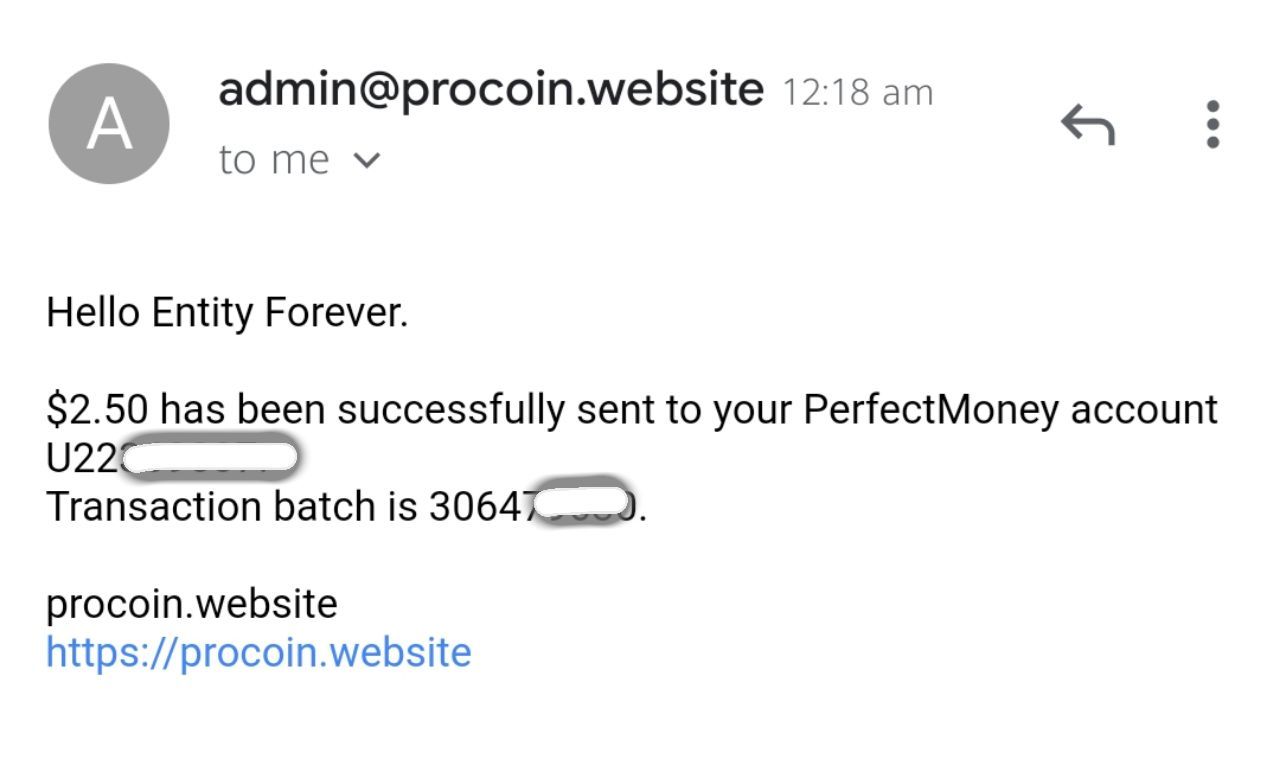This screenshot has height=779, width=1280.
Task: Click the word "PerfectMoney" in the body
Action: (x=930, y=410)
